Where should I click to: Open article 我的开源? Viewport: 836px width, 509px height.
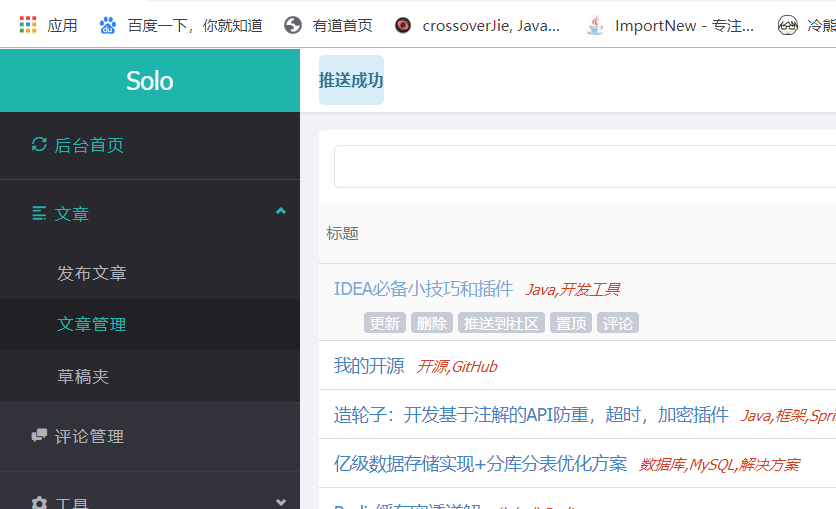pos(369,366)
